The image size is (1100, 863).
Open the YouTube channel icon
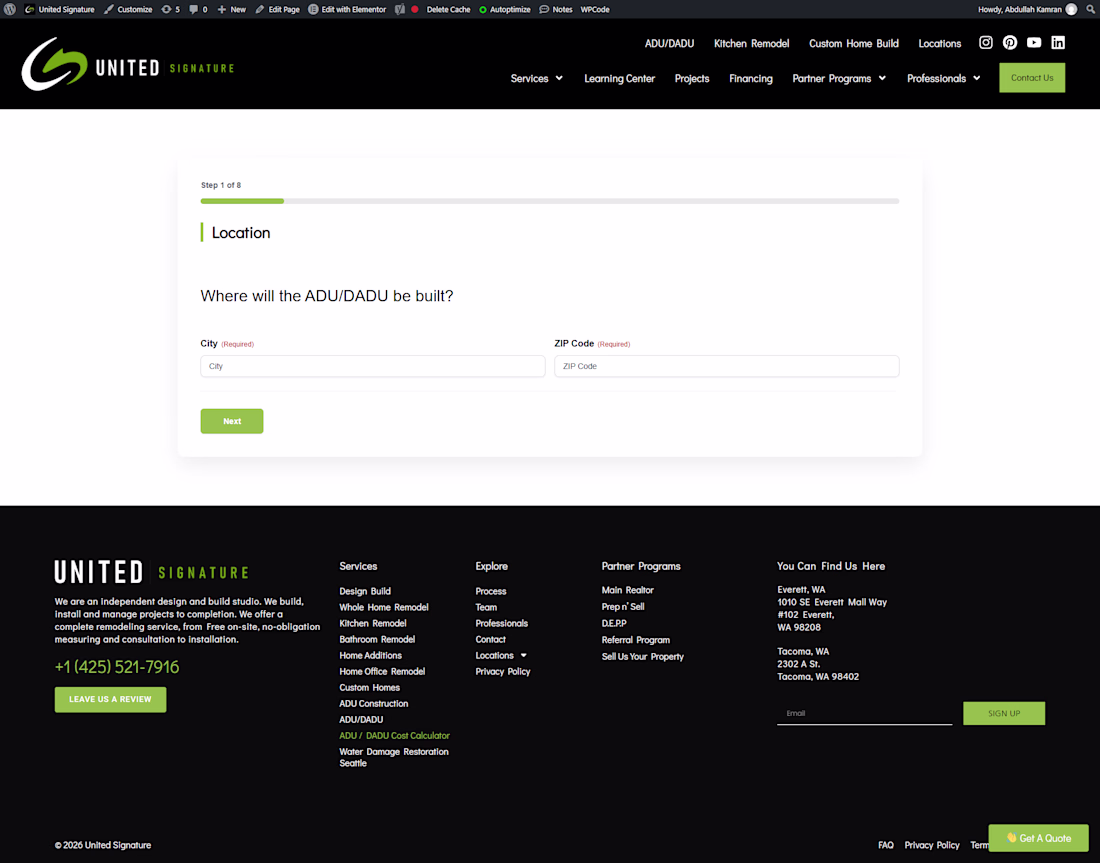(1034, 43)
